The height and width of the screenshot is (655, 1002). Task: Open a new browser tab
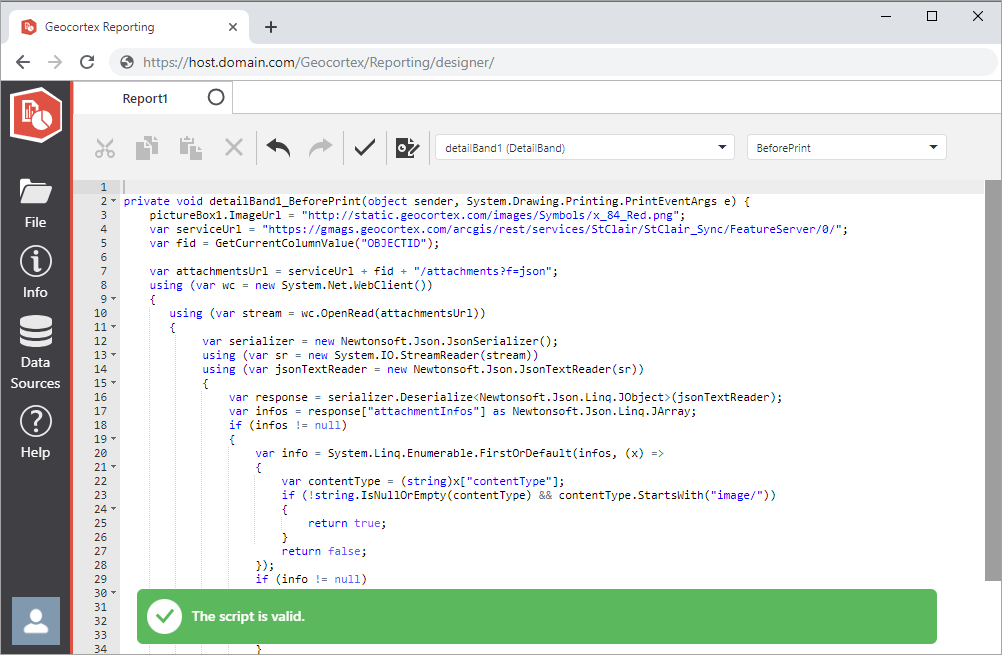click(271, 27)
